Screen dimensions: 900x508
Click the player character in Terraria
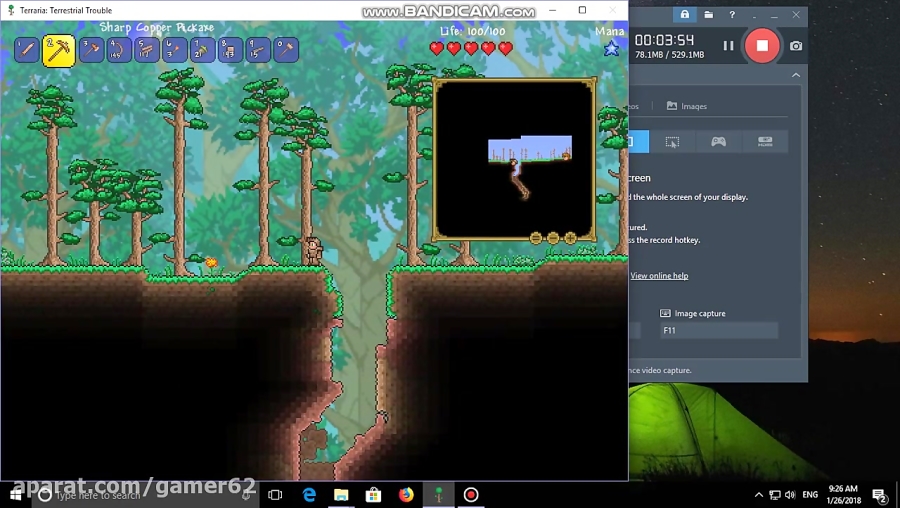313,251
